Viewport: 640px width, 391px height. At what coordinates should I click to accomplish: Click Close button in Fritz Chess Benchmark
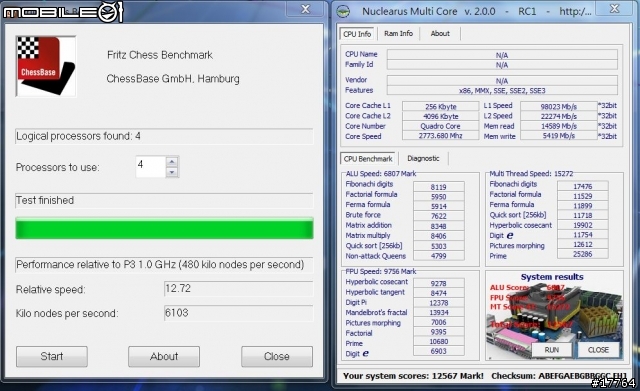(x=277, y=356)
